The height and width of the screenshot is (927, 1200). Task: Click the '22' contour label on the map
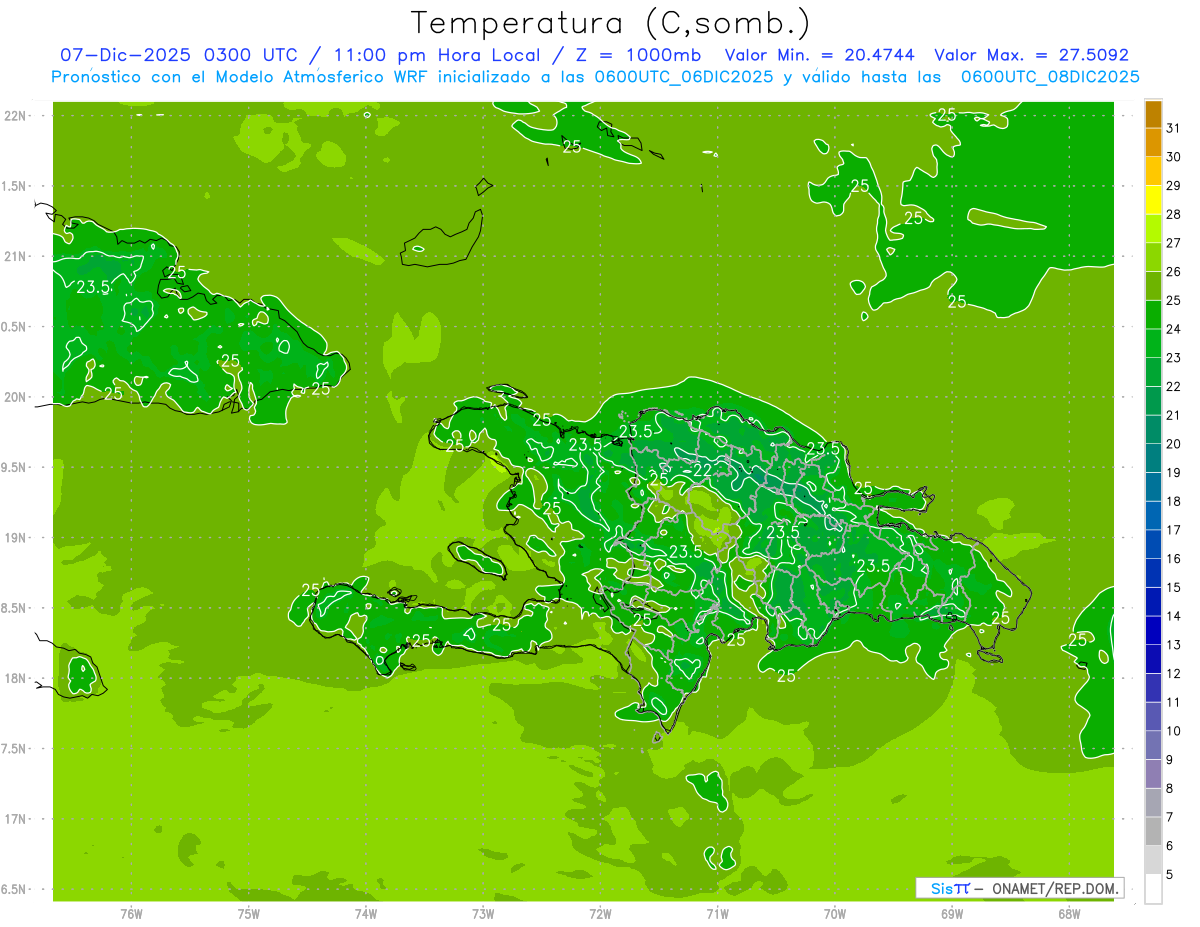pyautogui.click(x=702, y=470)
